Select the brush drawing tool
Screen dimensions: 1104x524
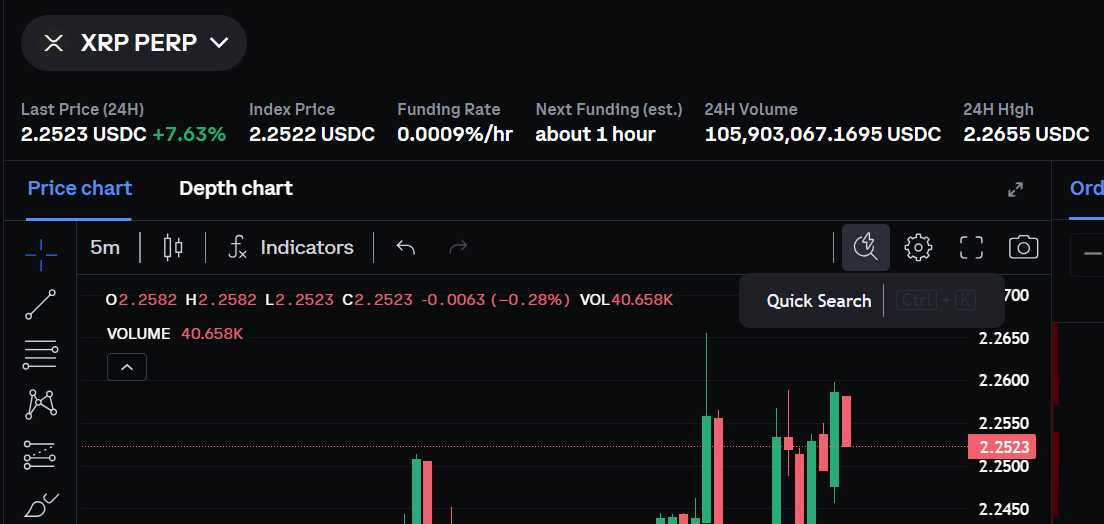(41, 505)
